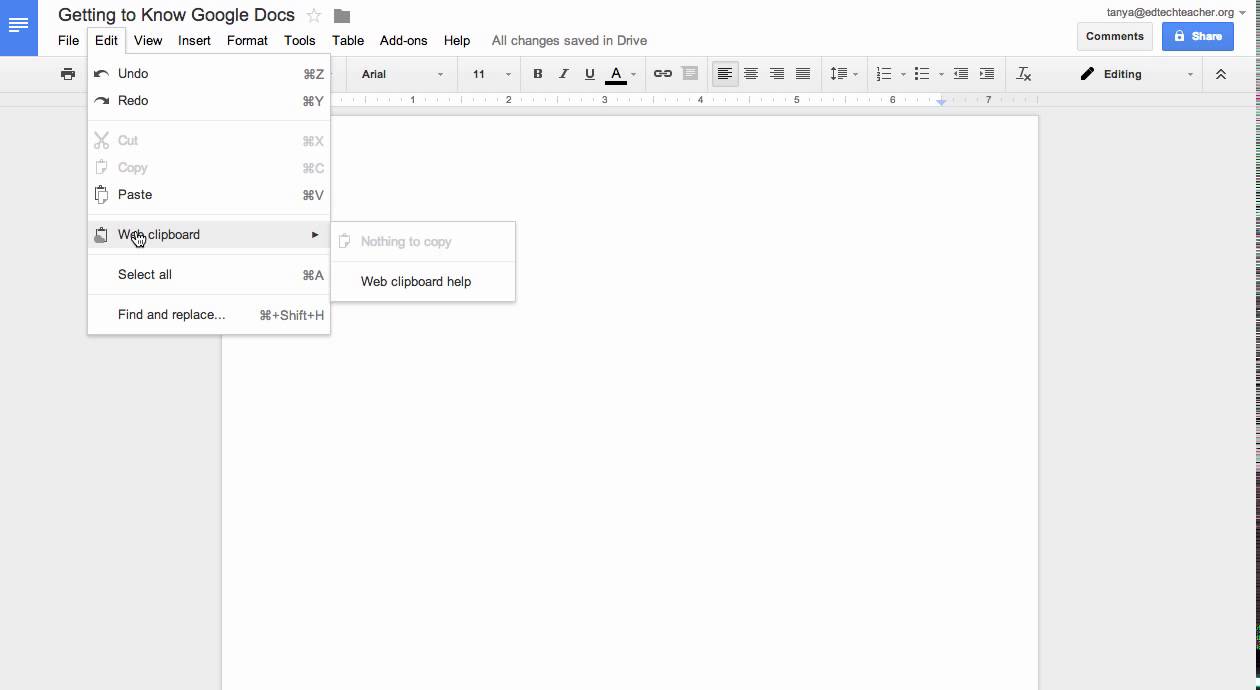This screenshot has width=1260, height=690.
Task: Open the Insert menu
Action: (x=194, y=40)
